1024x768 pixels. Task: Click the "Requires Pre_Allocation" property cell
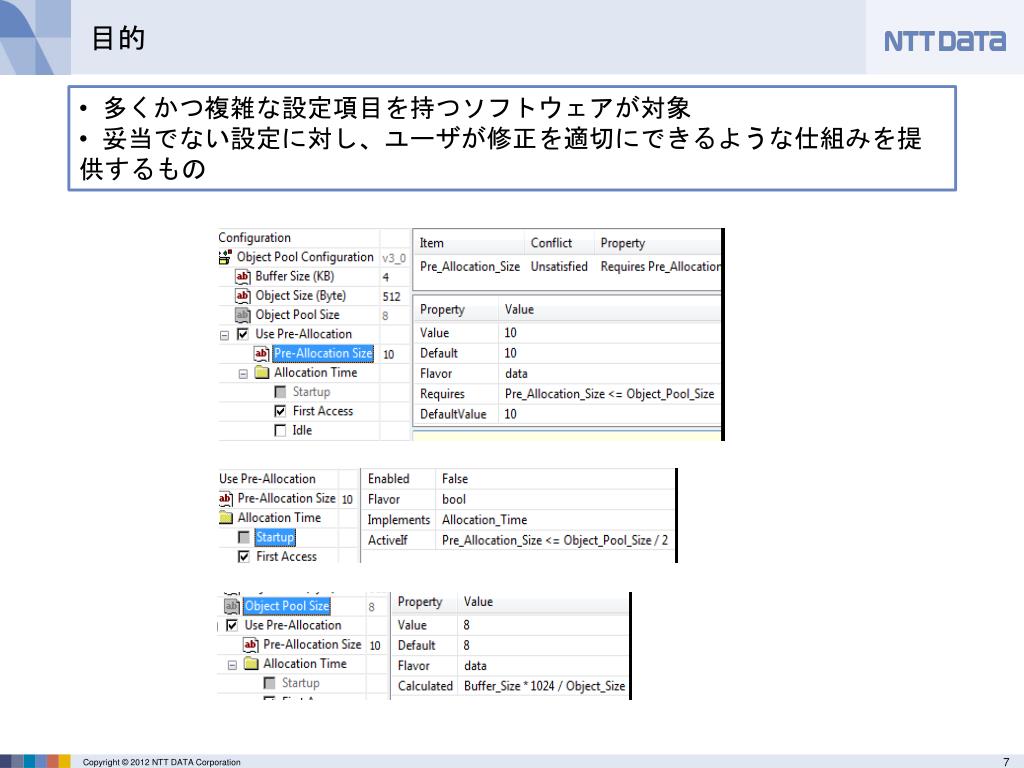click(660, 266)
